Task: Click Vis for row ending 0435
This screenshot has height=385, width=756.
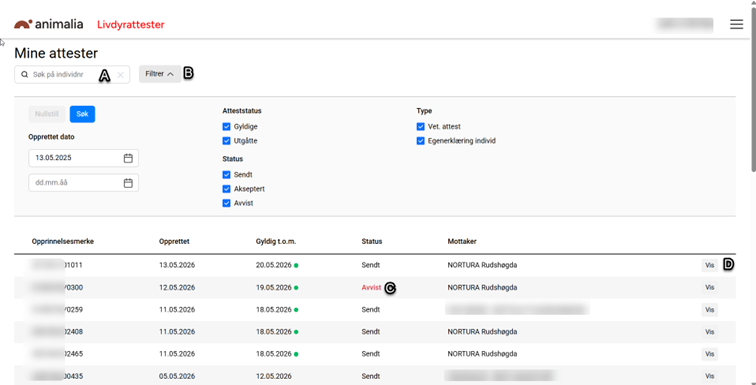Action: click(x=709, y=376)
